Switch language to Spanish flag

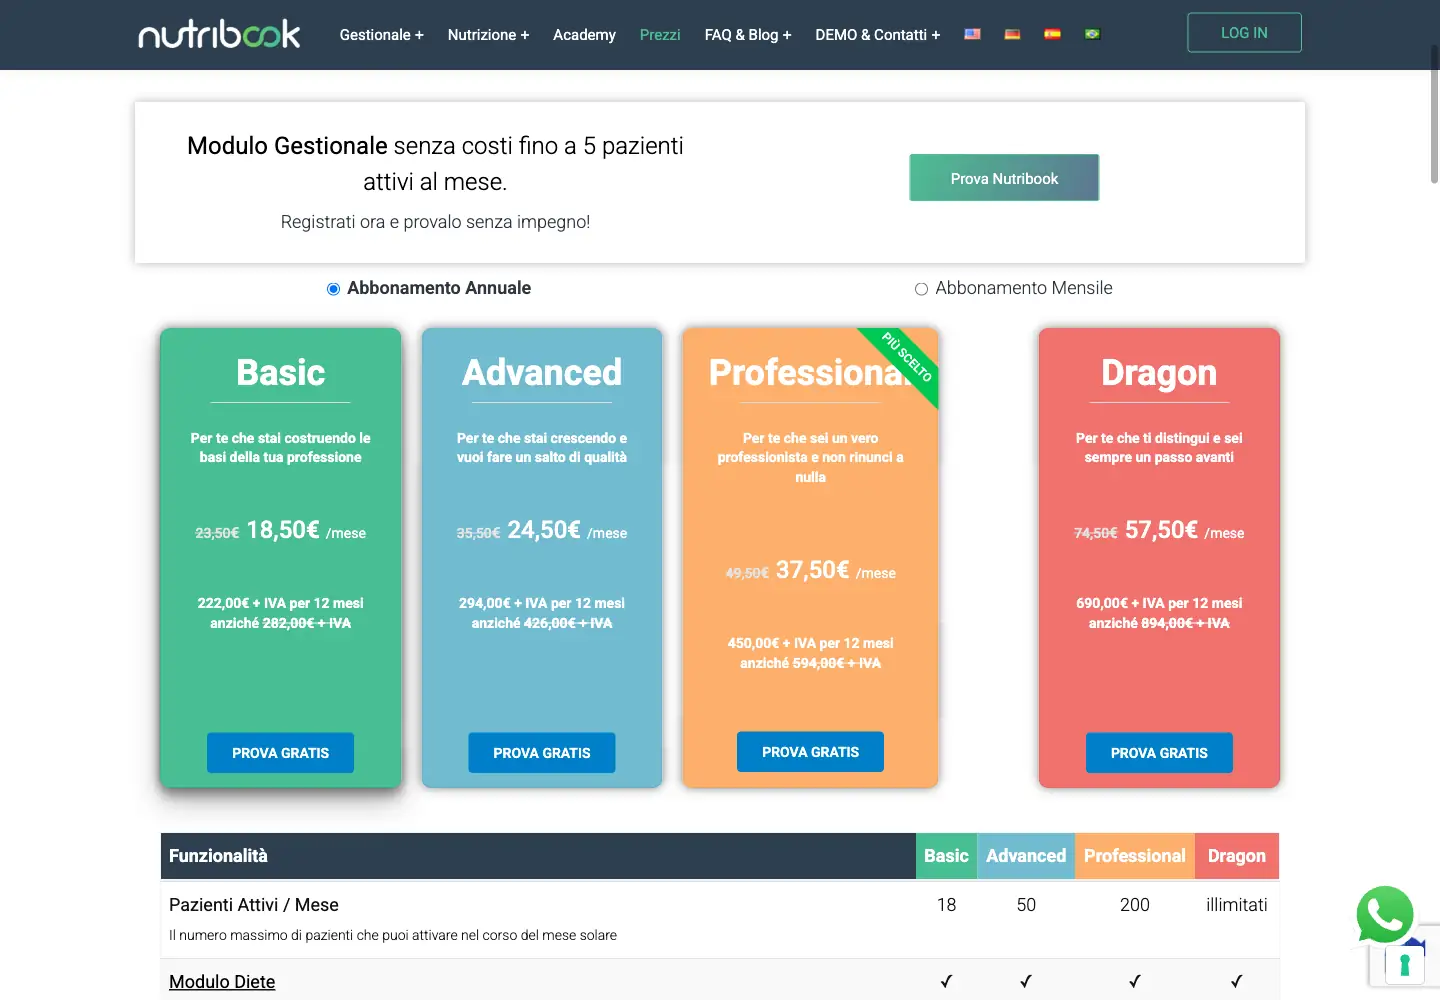coord(1052,34)
